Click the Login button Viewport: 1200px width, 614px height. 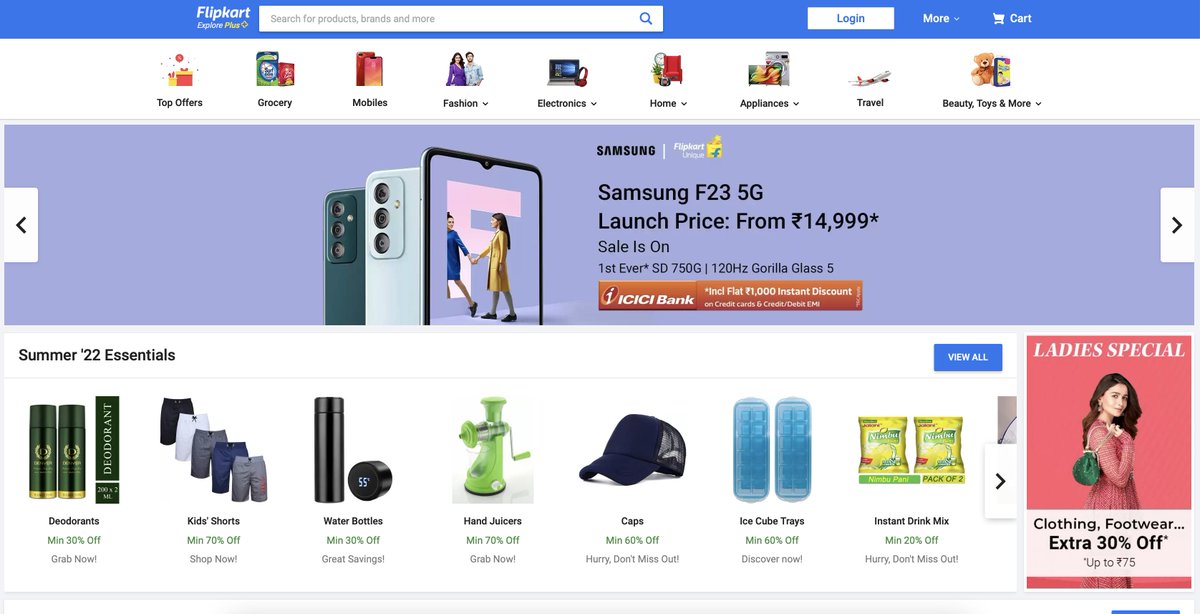click(x=851, y=18)
